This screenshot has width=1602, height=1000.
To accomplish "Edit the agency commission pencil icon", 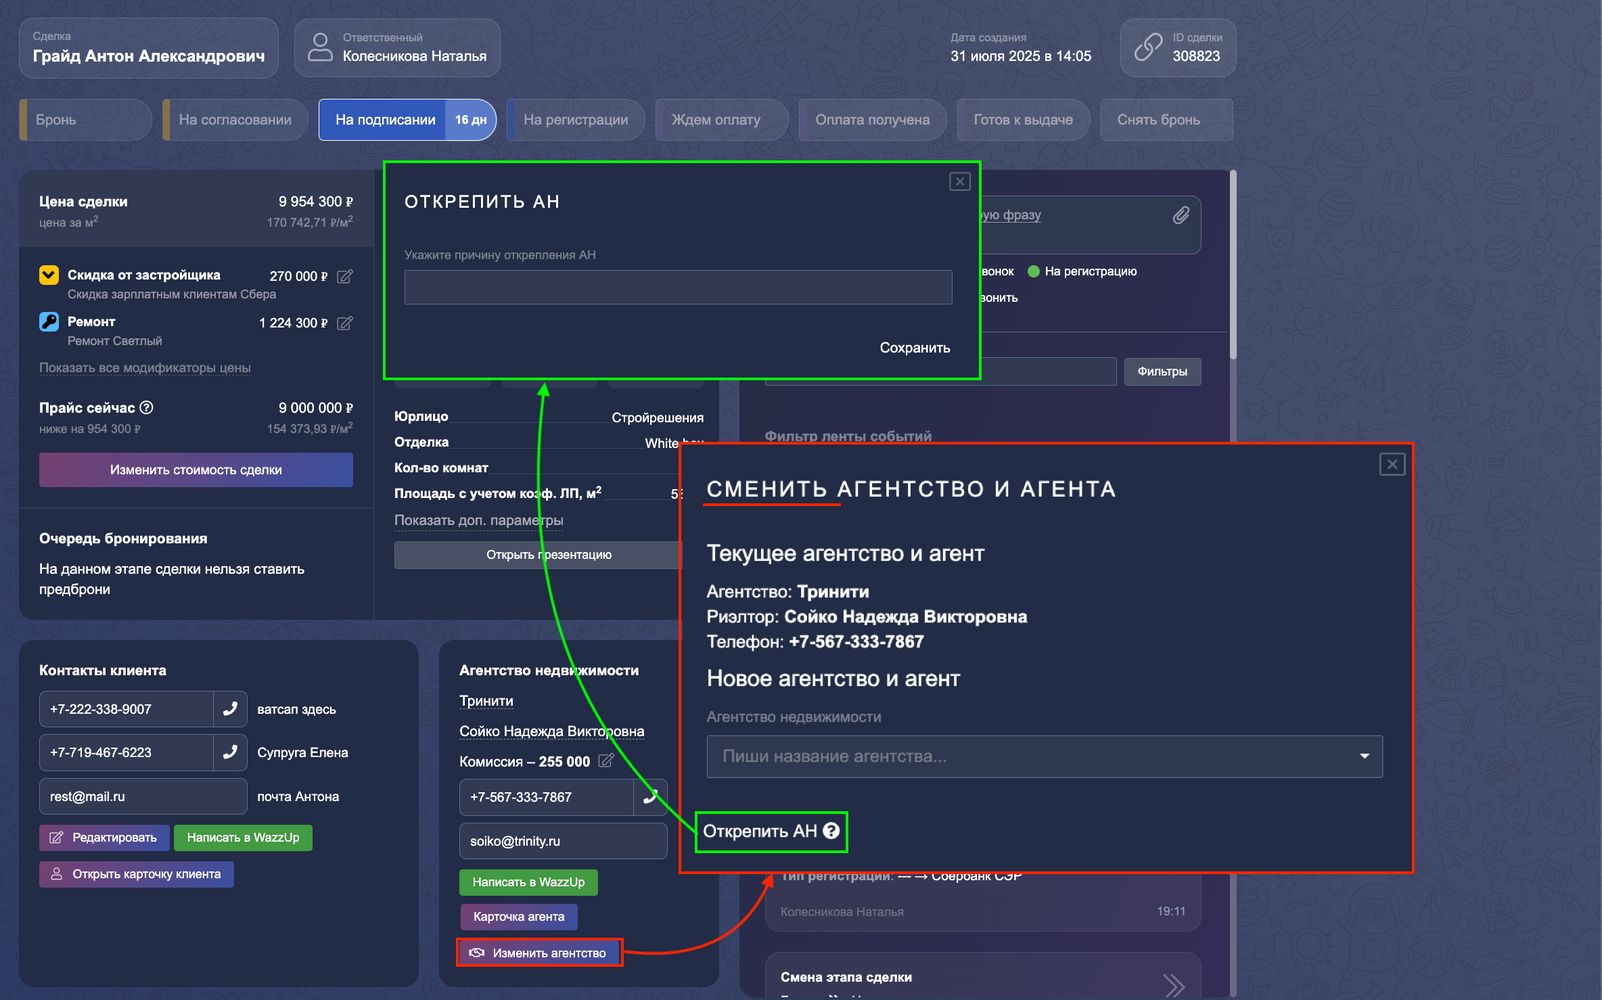I will (x=605, y=761).
